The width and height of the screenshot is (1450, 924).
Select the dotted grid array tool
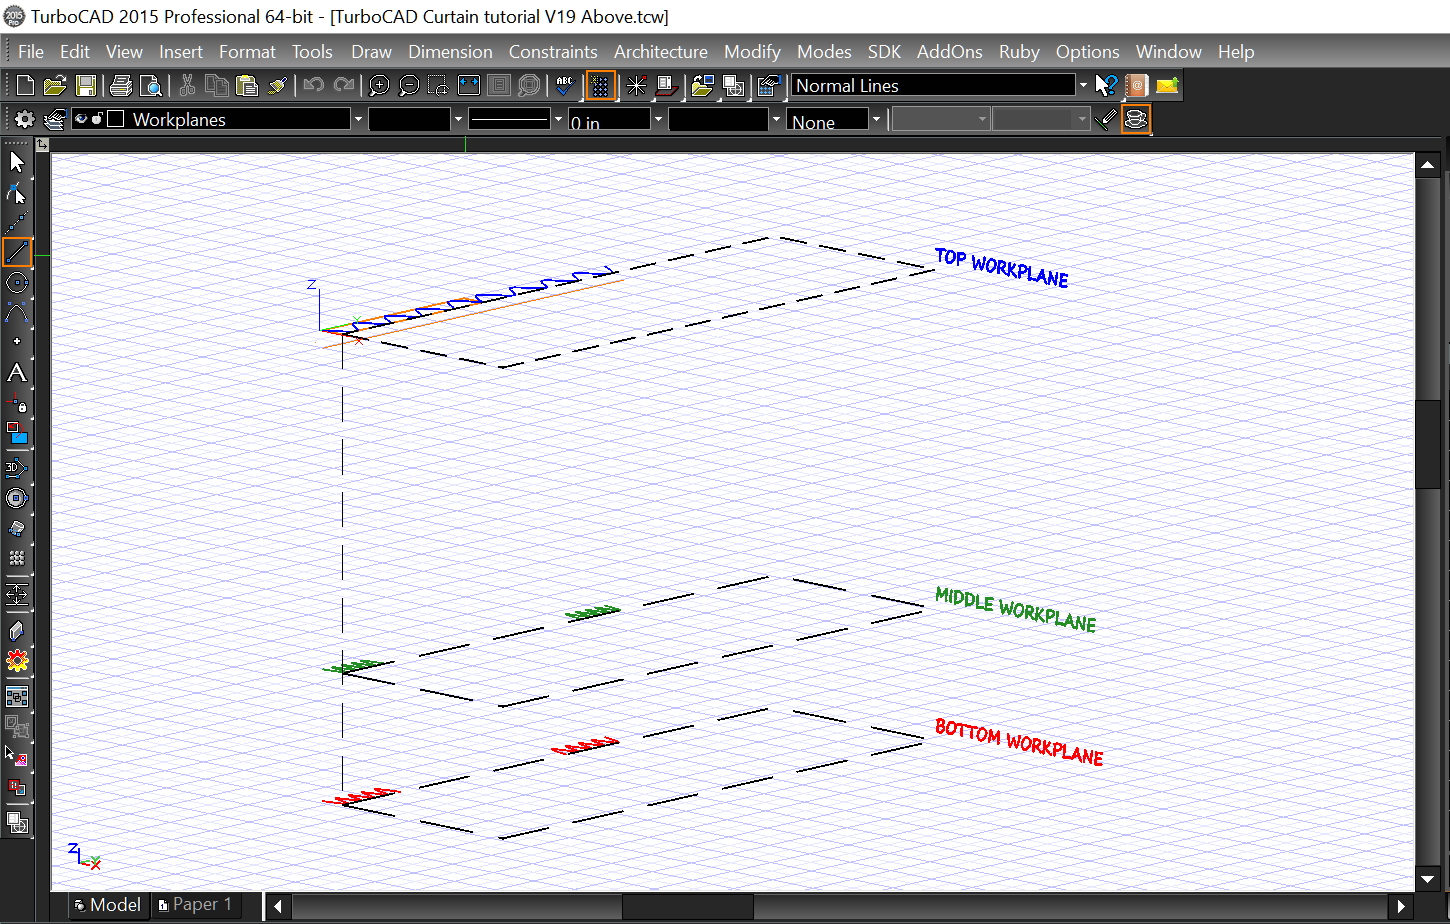point(17,558)
